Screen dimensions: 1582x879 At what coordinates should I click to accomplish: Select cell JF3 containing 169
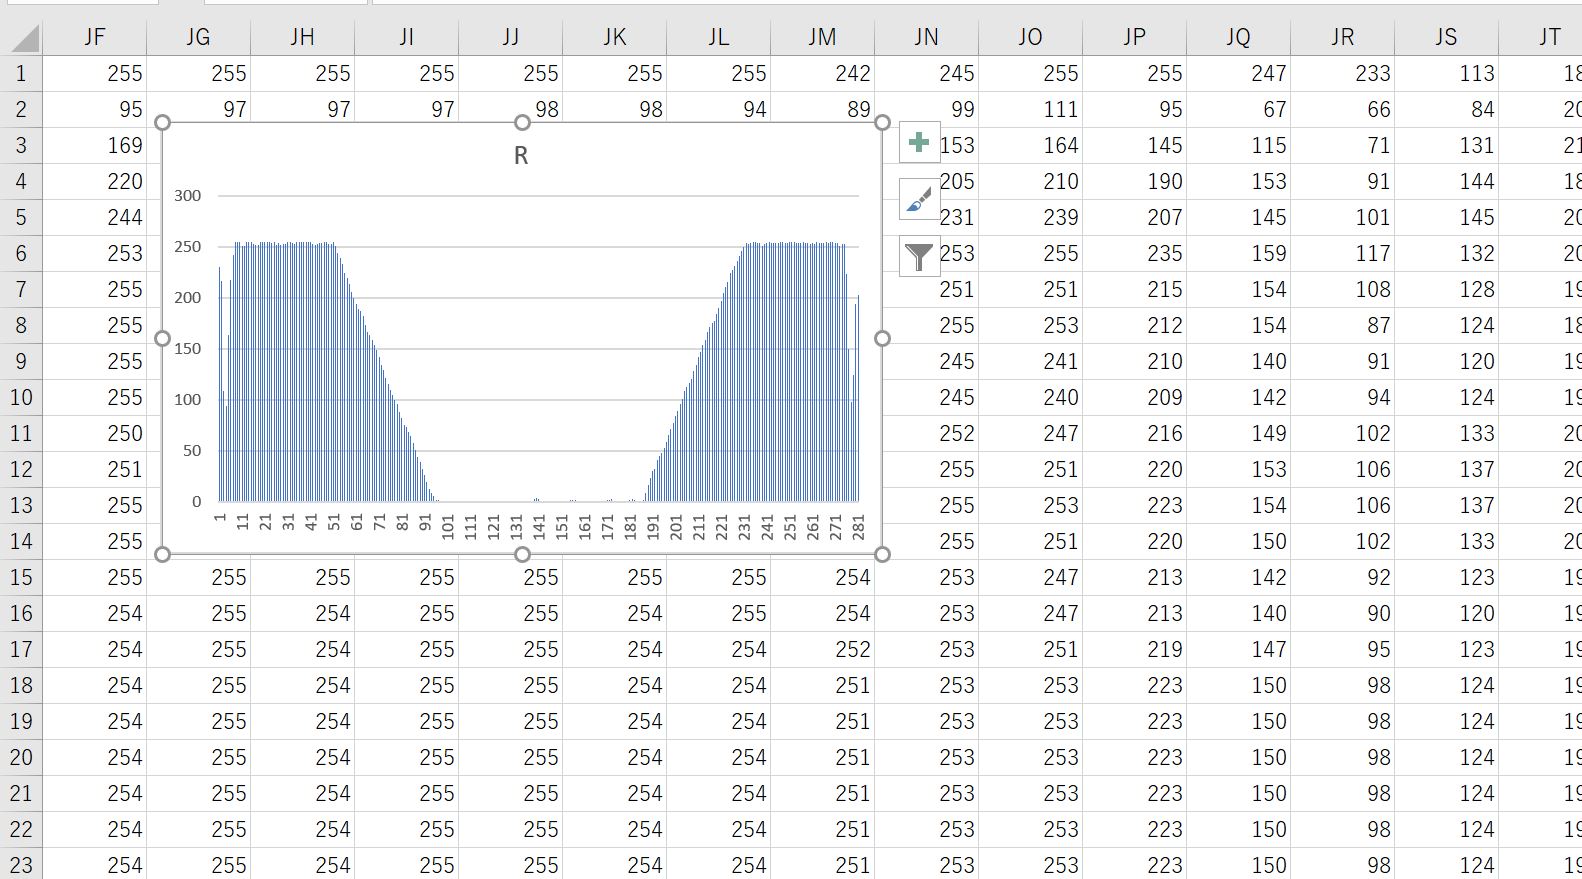pos(95,145)
